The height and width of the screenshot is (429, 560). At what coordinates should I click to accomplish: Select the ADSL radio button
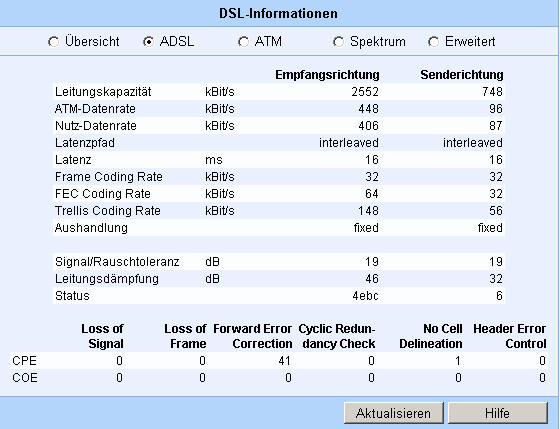(148, 42)
